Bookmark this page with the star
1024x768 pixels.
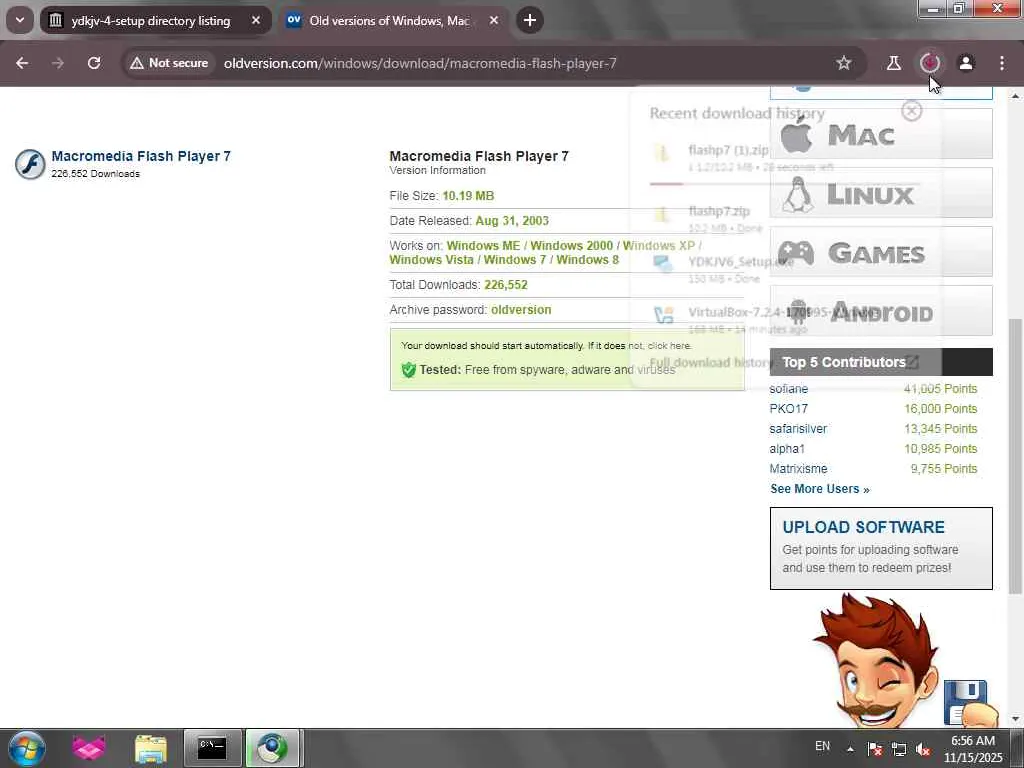(844, 63)
